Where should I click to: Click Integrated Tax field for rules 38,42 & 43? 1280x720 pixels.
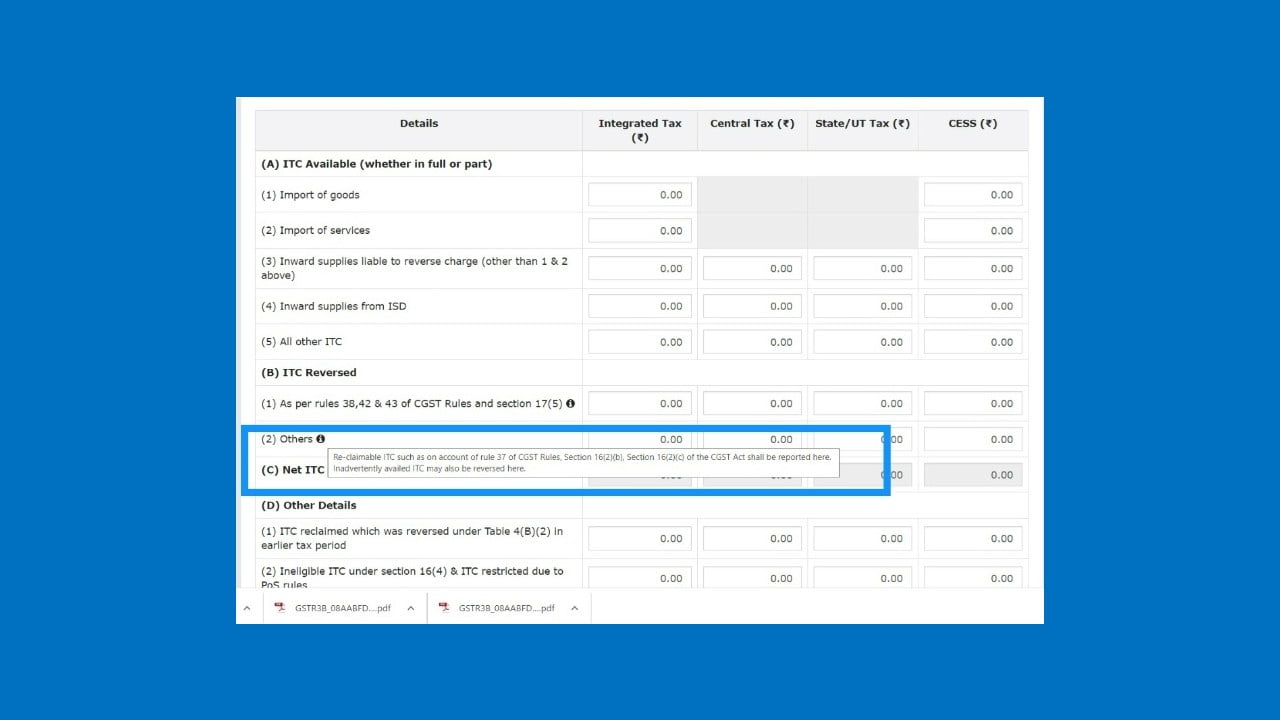coord(639,404)
